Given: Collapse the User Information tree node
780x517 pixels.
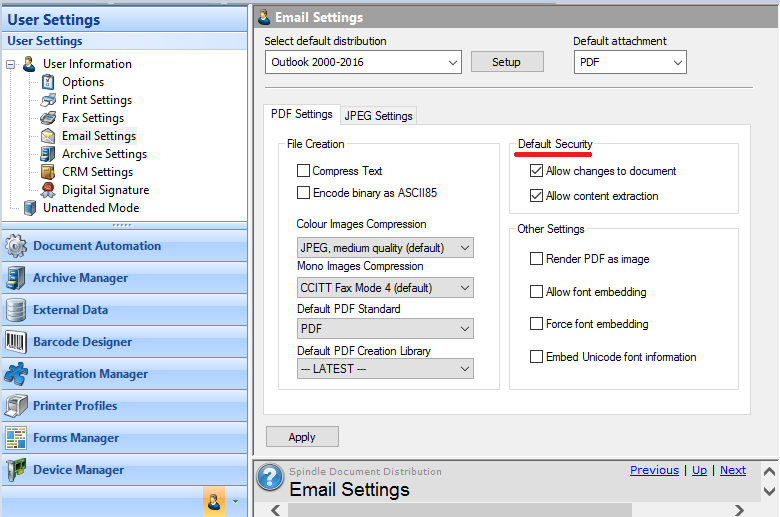Looking at the screenshot, I should click(10, 64).
